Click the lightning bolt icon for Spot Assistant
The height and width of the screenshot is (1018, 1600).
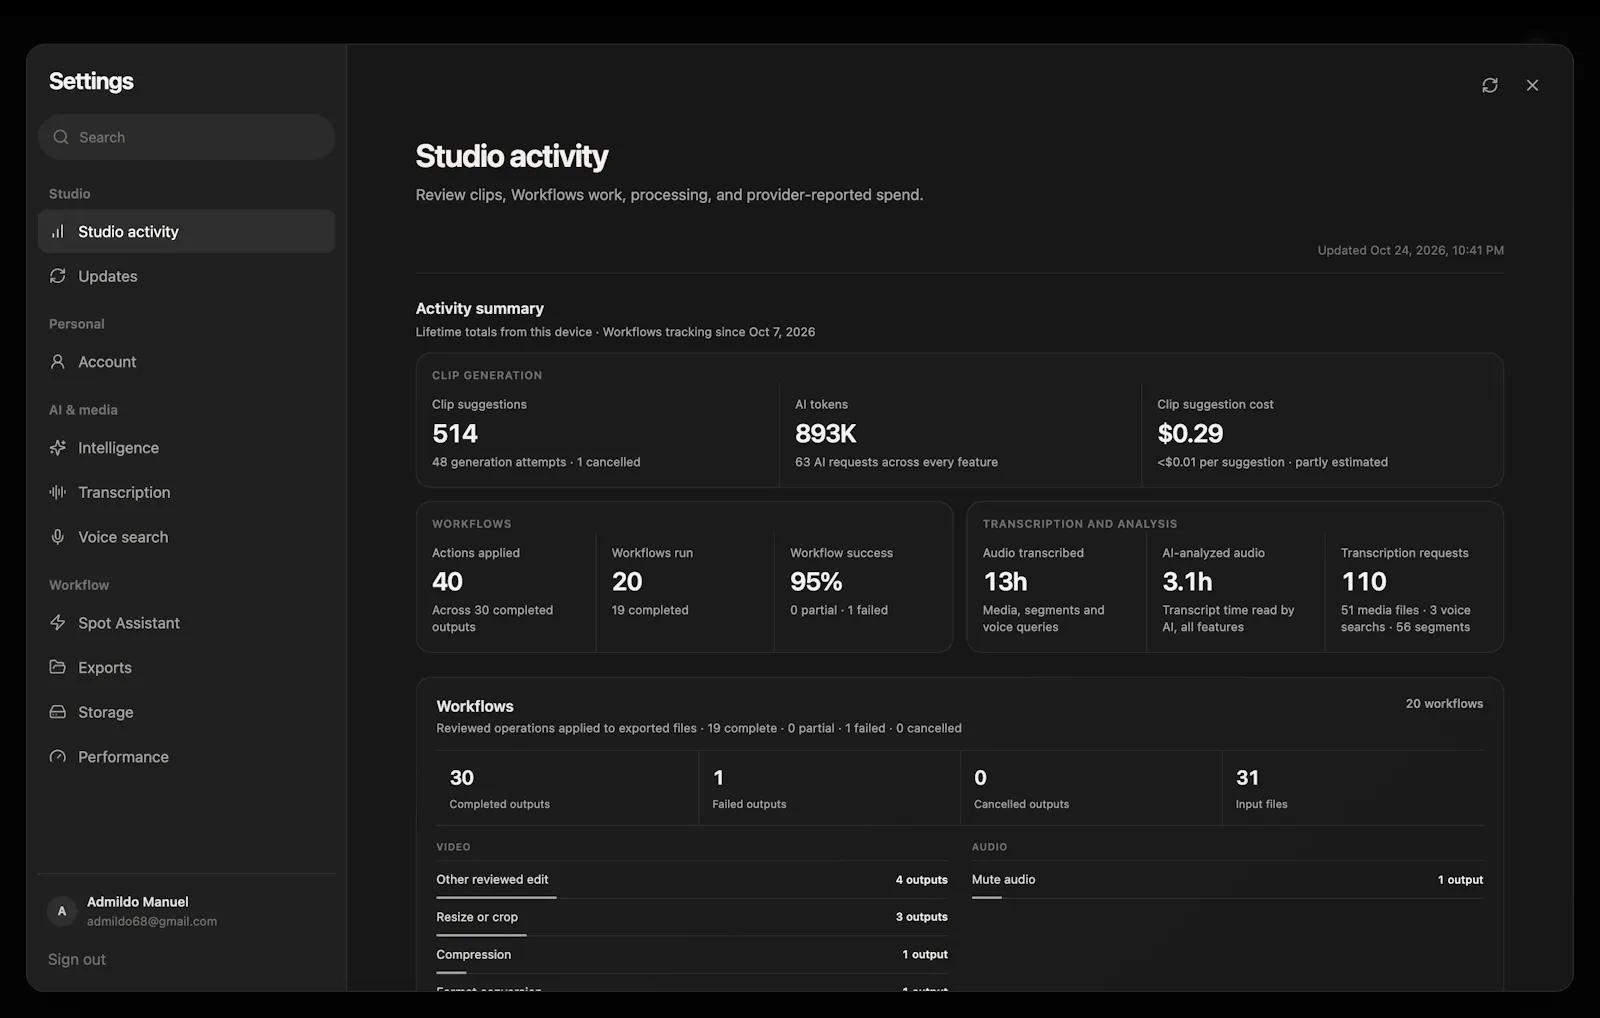pyautogui.click(x=58, y=623)
